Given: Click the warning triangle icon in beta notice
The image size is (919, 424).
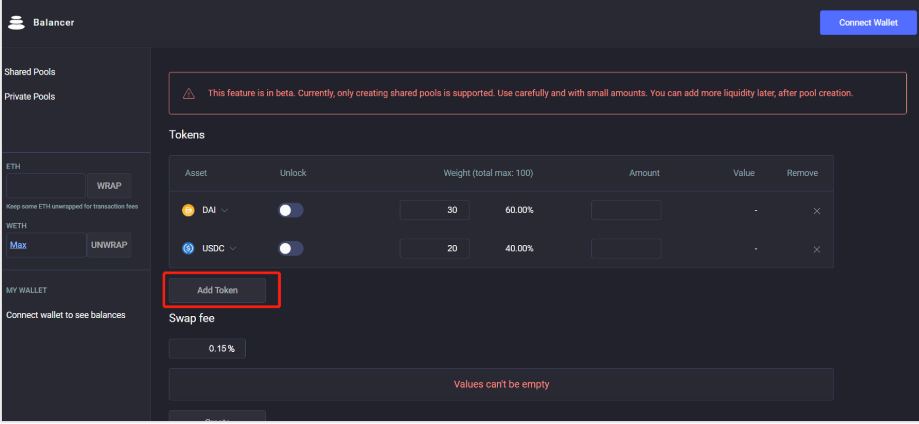Looking at the screenshot, I should (x=189, y=93).
